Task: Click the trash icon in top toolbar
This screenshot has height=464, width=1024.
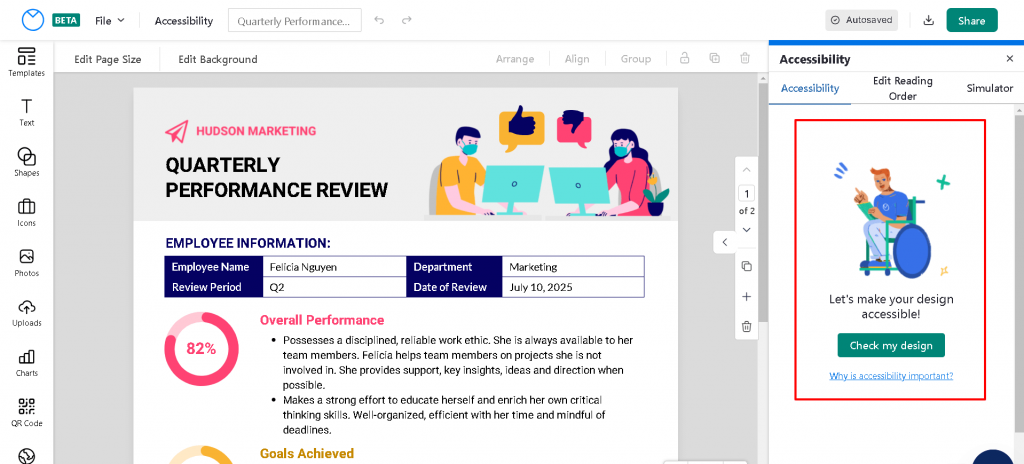Action: point(744,58)
